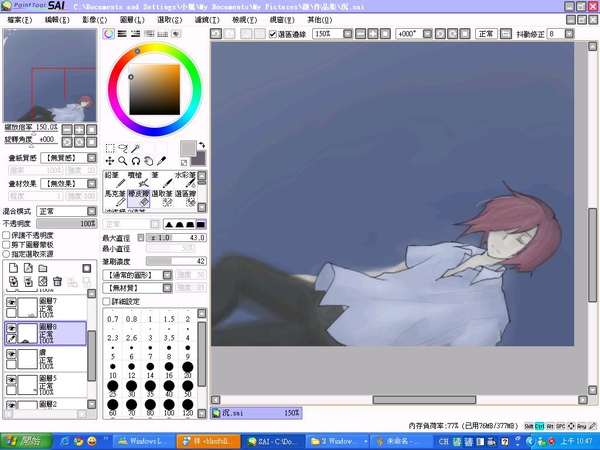Select brush size 100 preset

pos(169,408)
